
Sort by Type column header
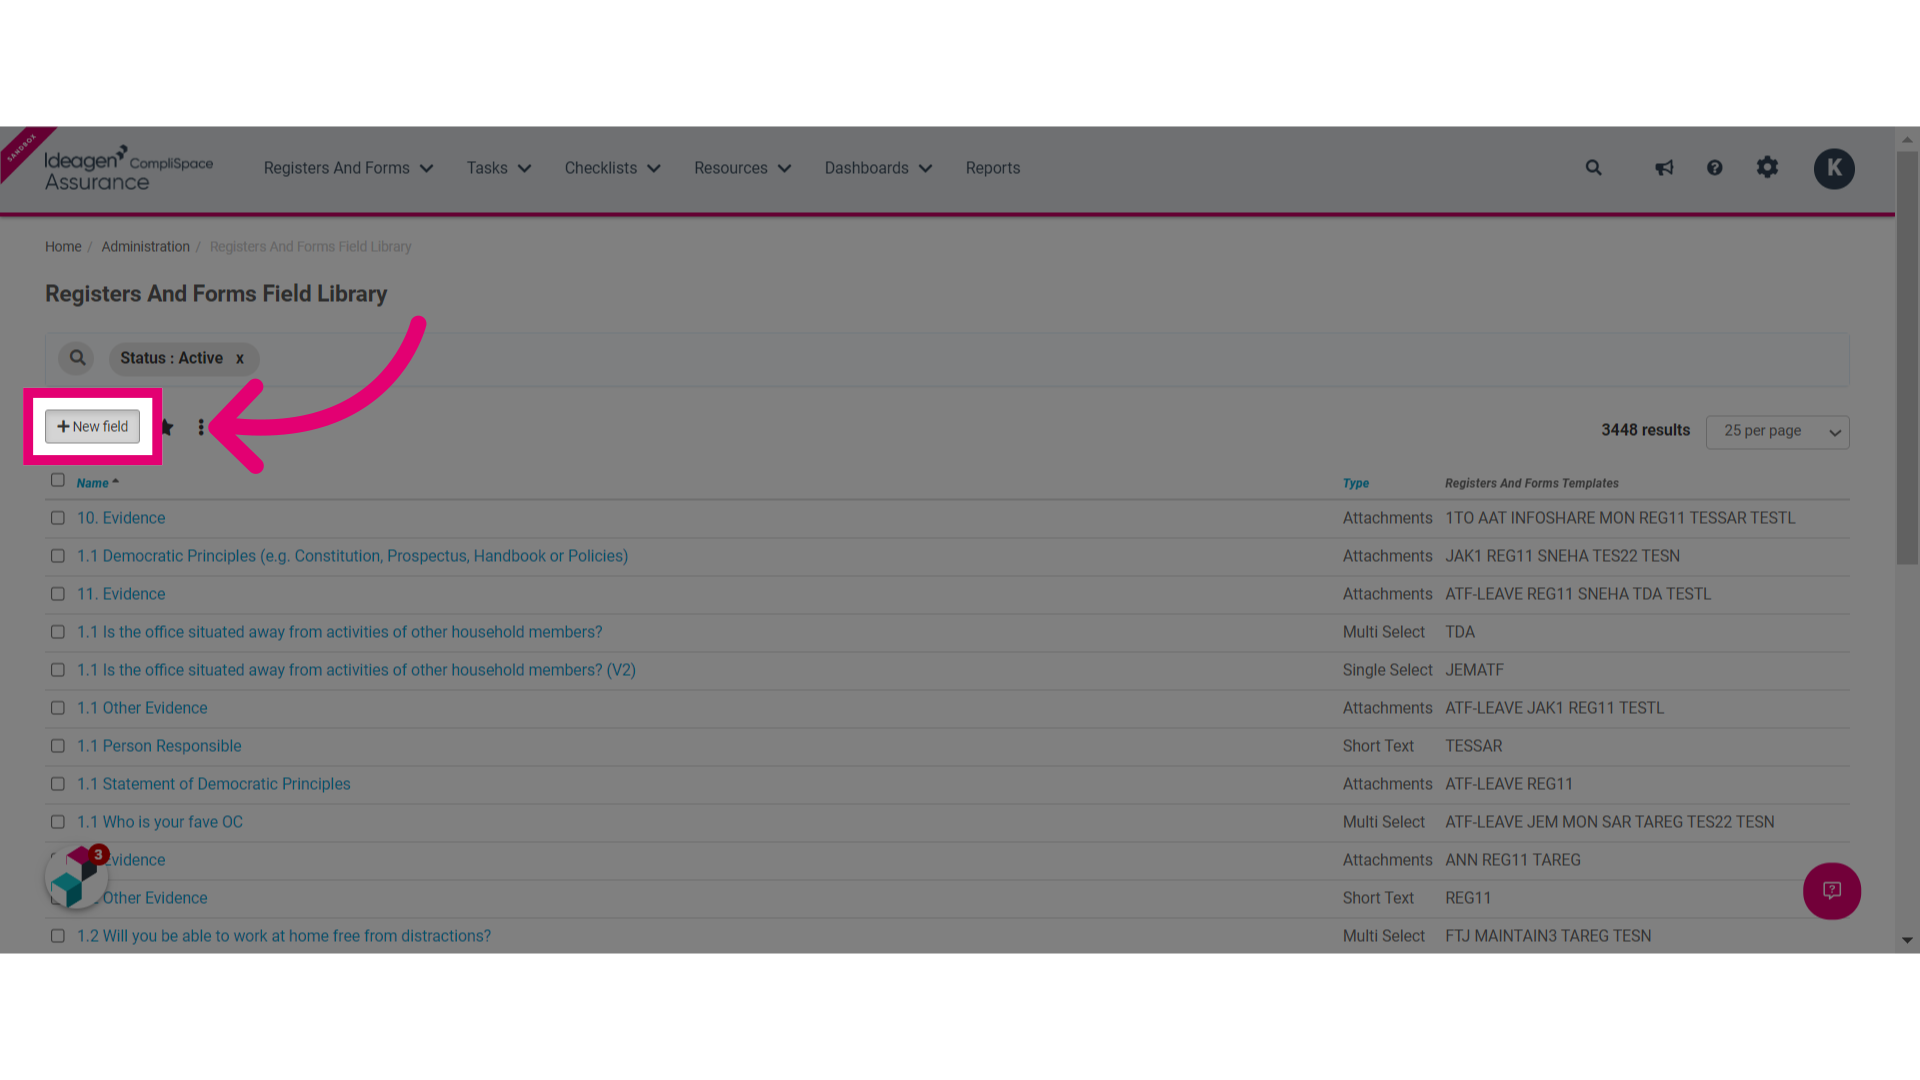tap(1355, 483)
